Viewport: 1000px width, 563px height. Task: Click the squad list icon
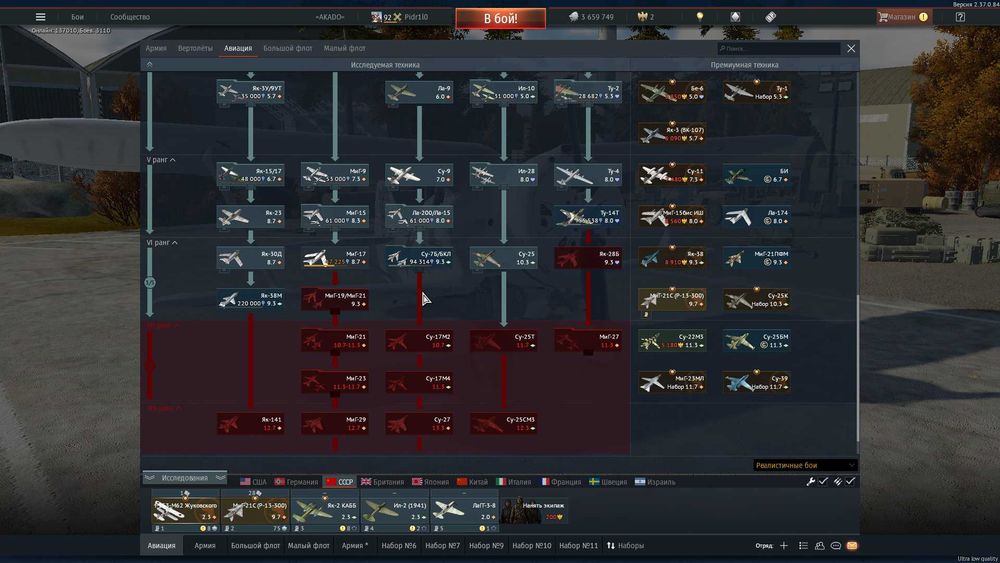coord(803,546)
